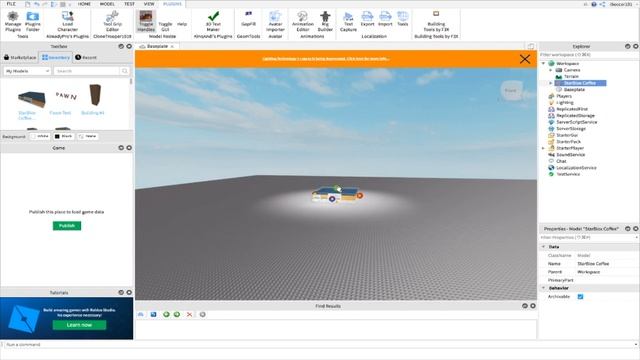This screenshot has width=640, height=360.
Task: Expand the Camera node in Explorer
Action: (551, 70)
